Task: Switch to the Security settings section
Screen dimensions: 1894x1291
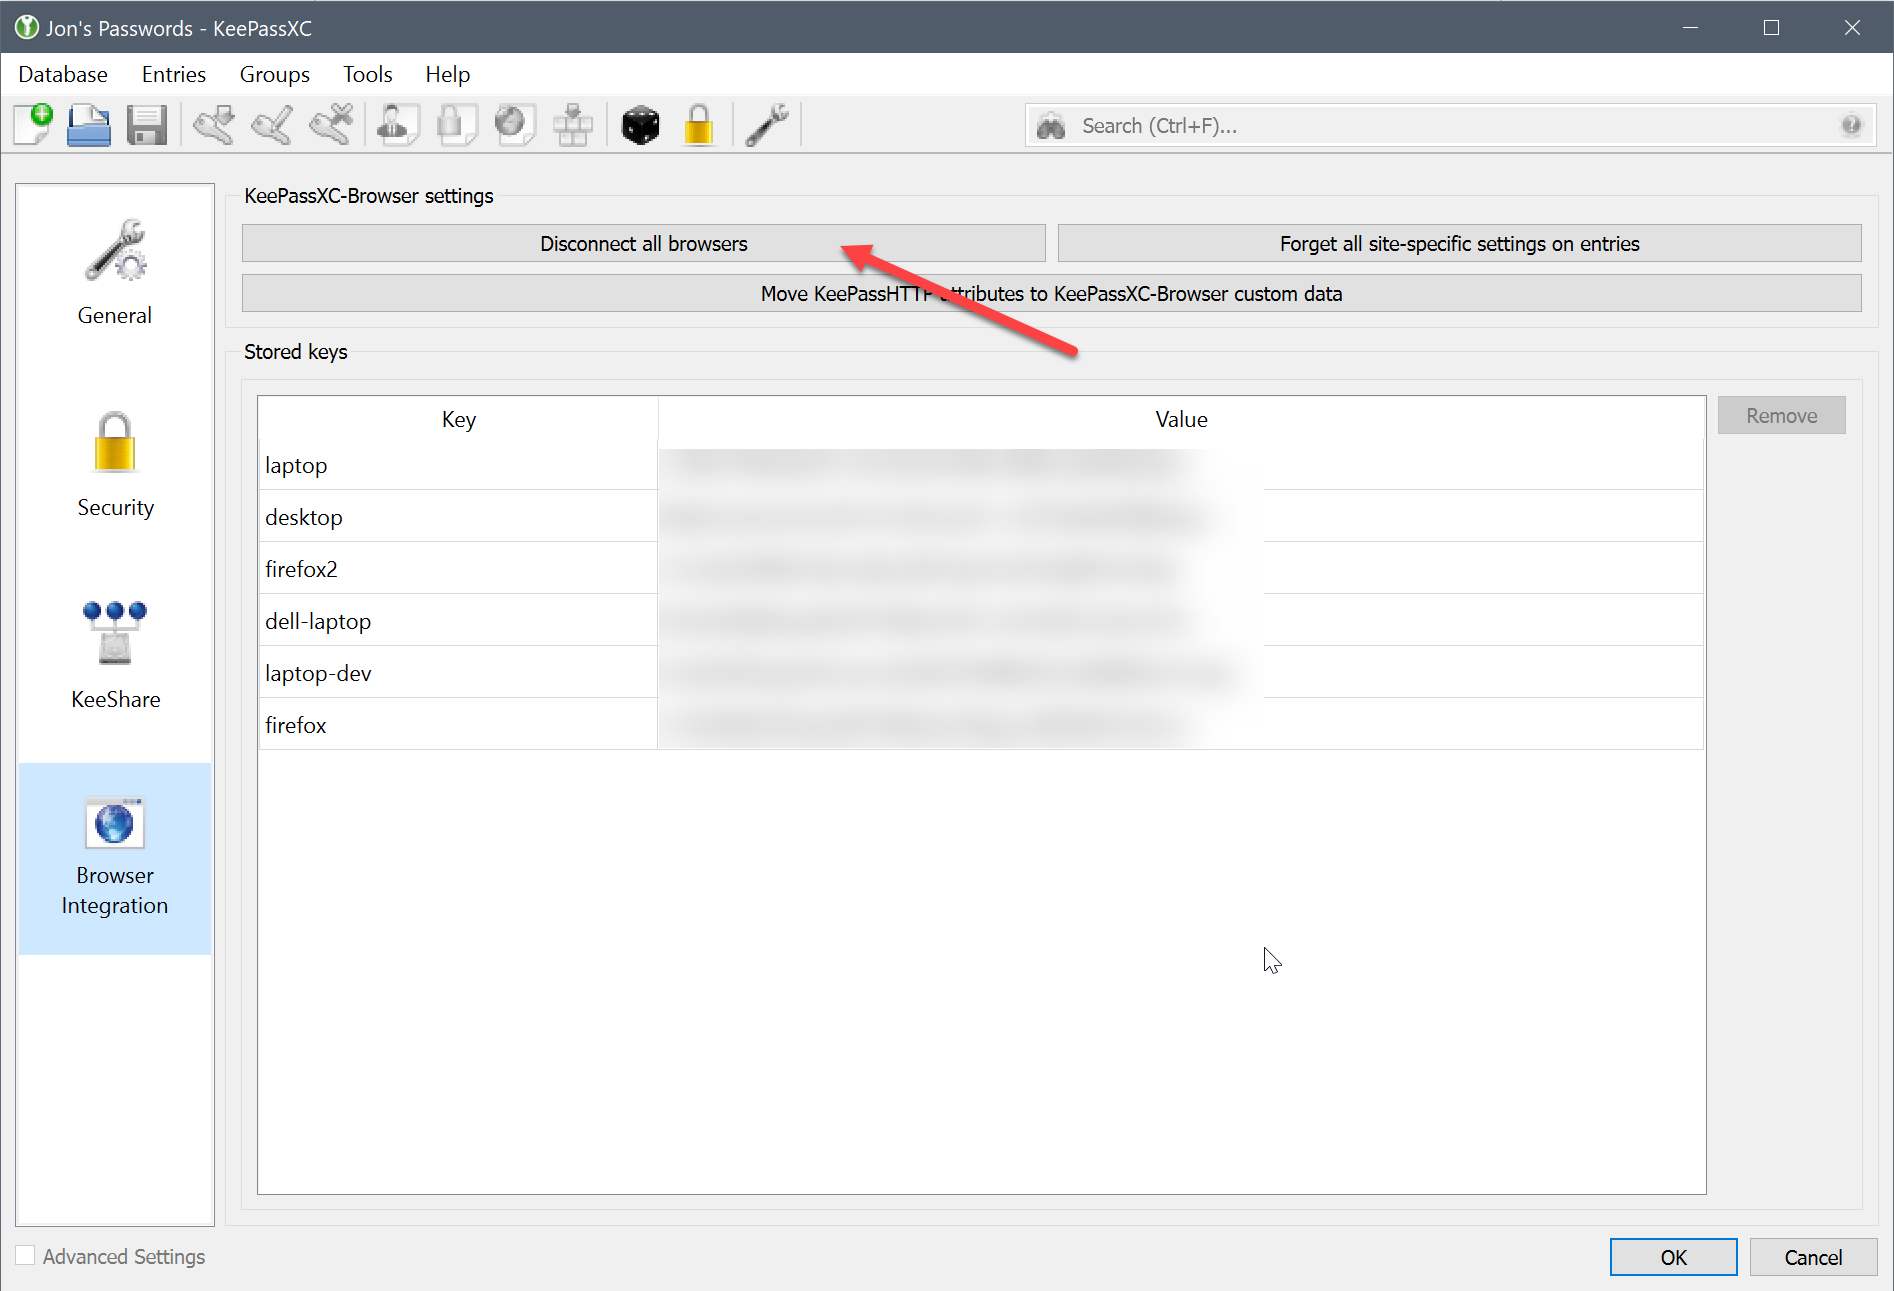Action: click(x=114, y=465)
